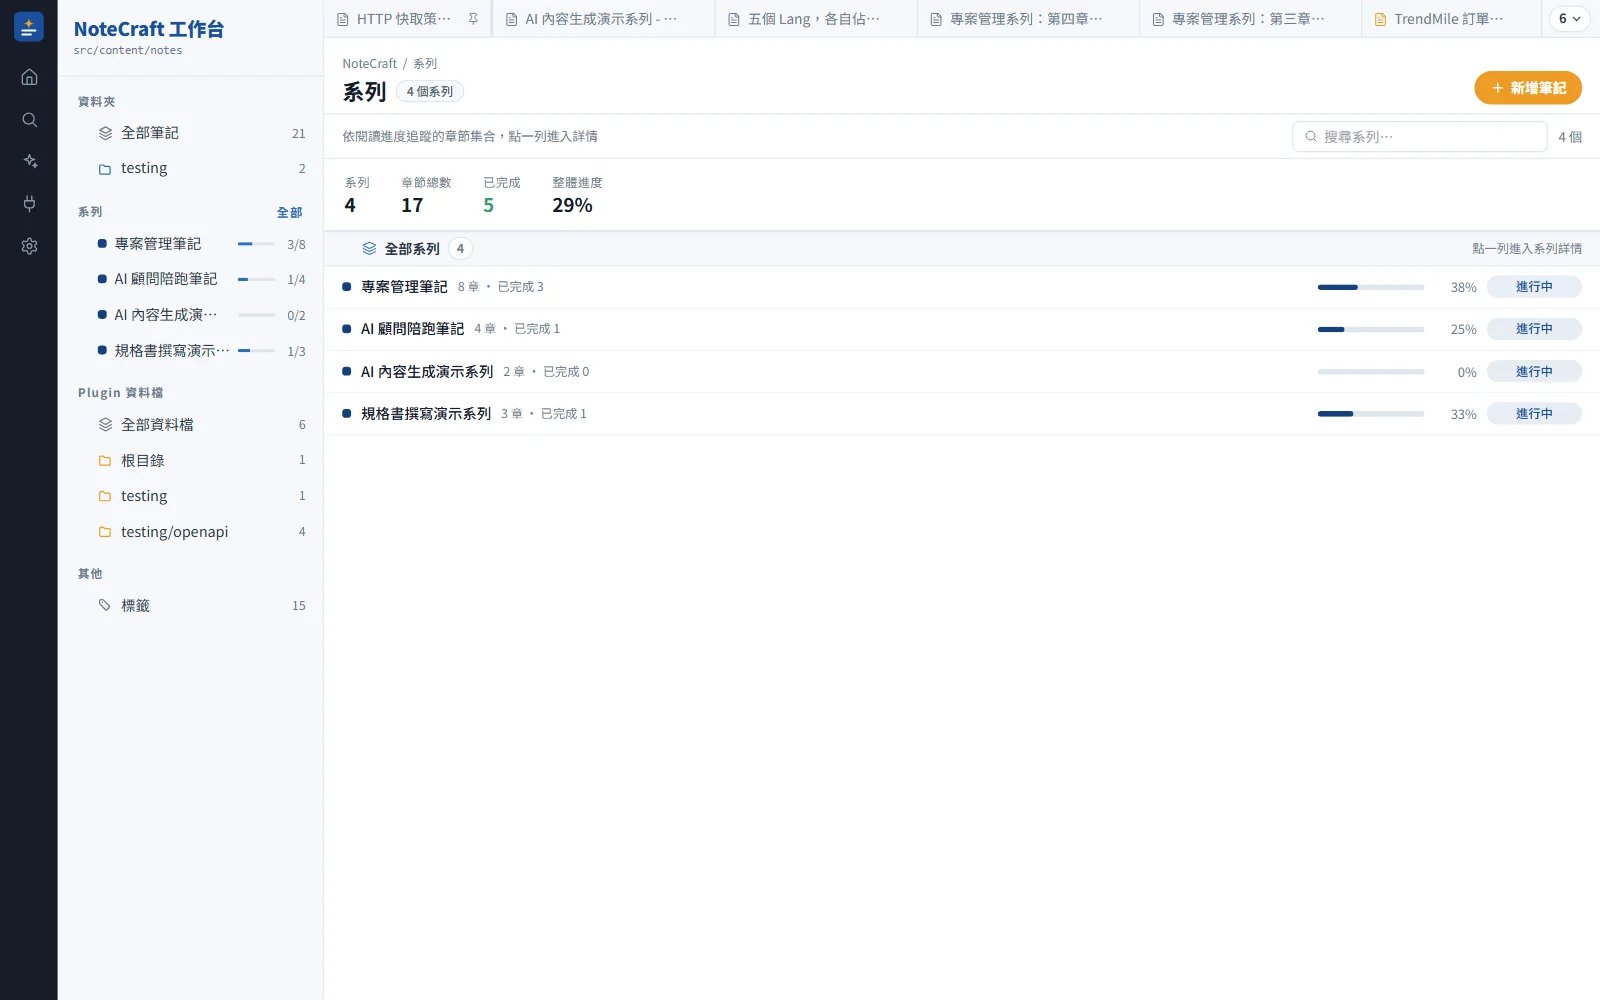Click the layers icon beside 全部資料檔
The image size is (1600, 1000).
point(105,425)
